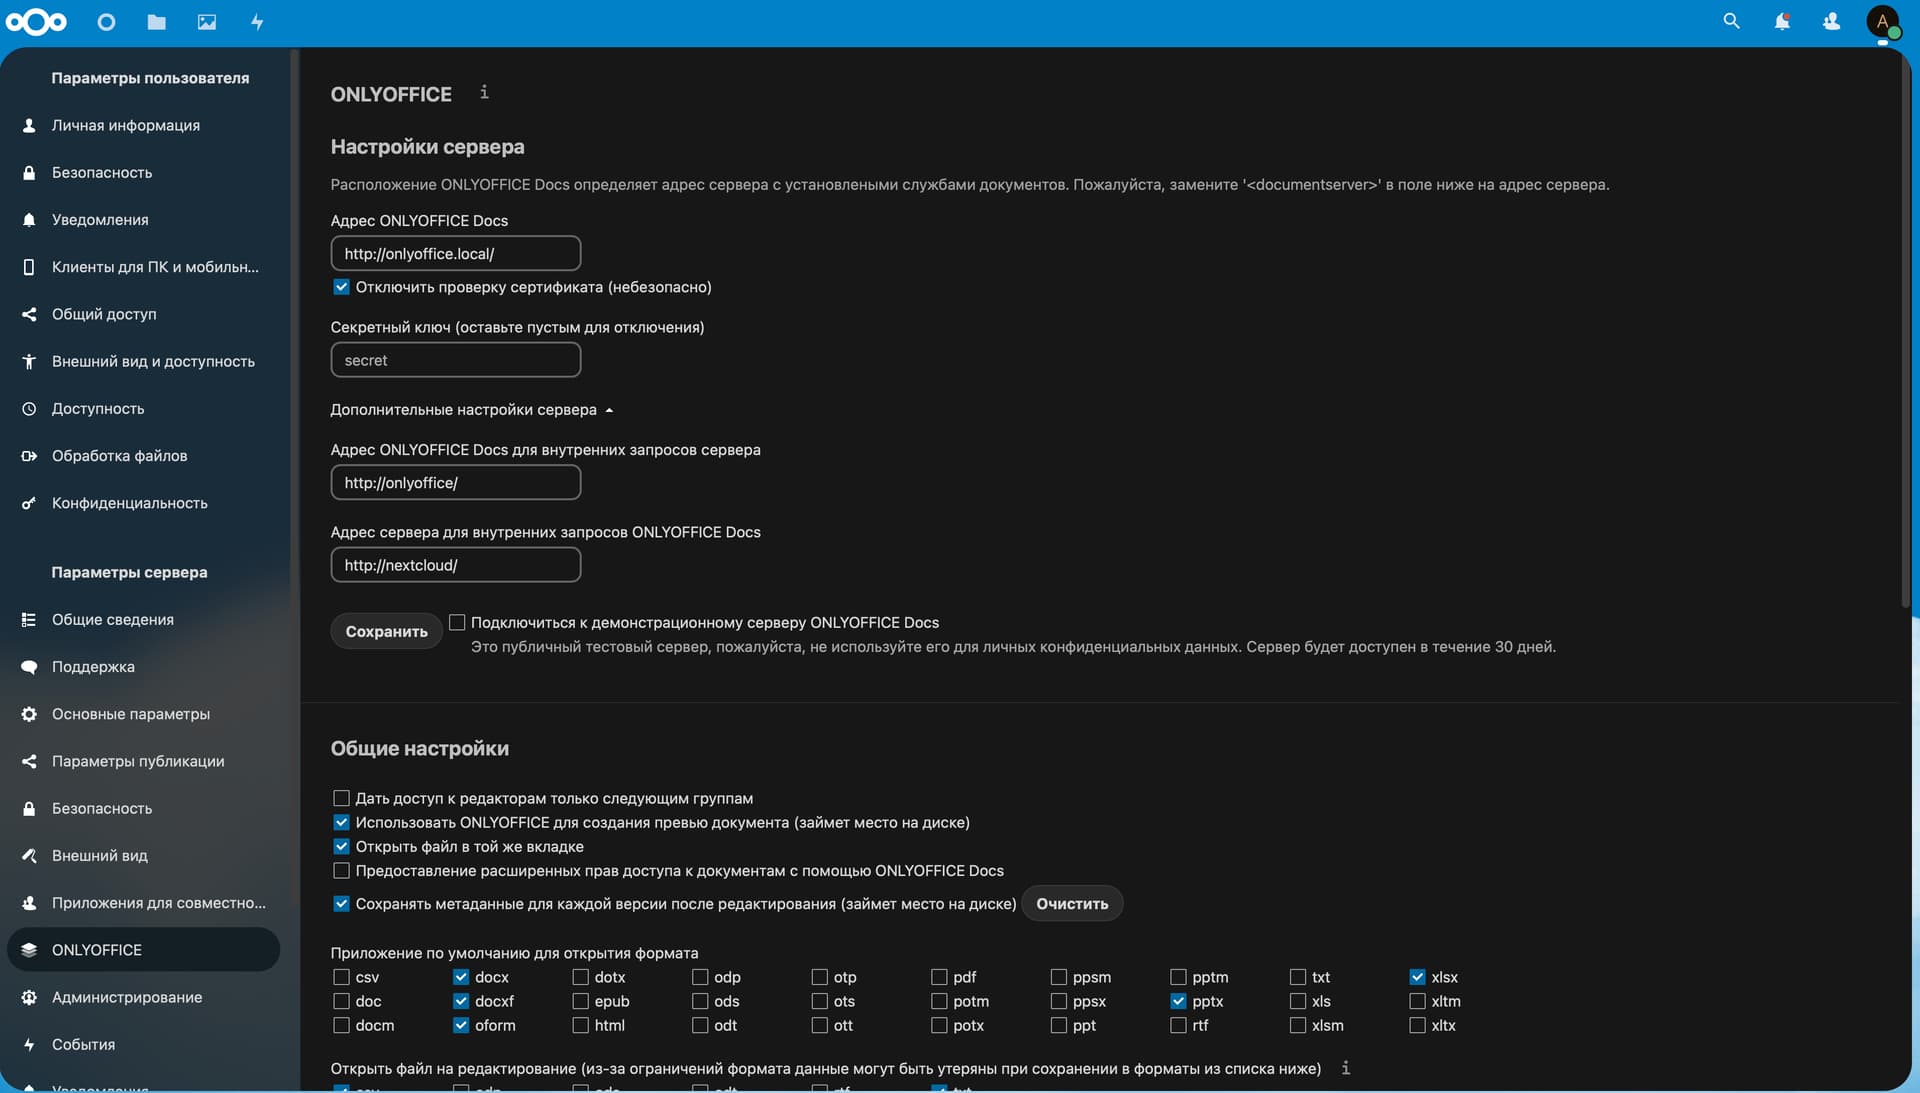Disable certificate verification checkbox
The width and height of the screenshot is (1920, 1093).
(x=342, y=287)
